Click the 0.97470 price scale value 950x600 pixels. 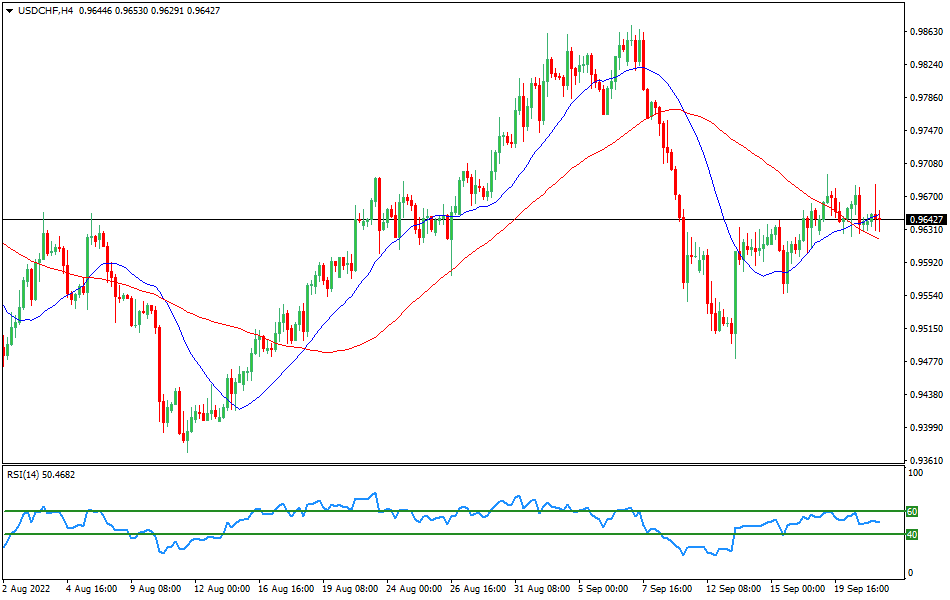pyautogui.click(x=924, y=131)
